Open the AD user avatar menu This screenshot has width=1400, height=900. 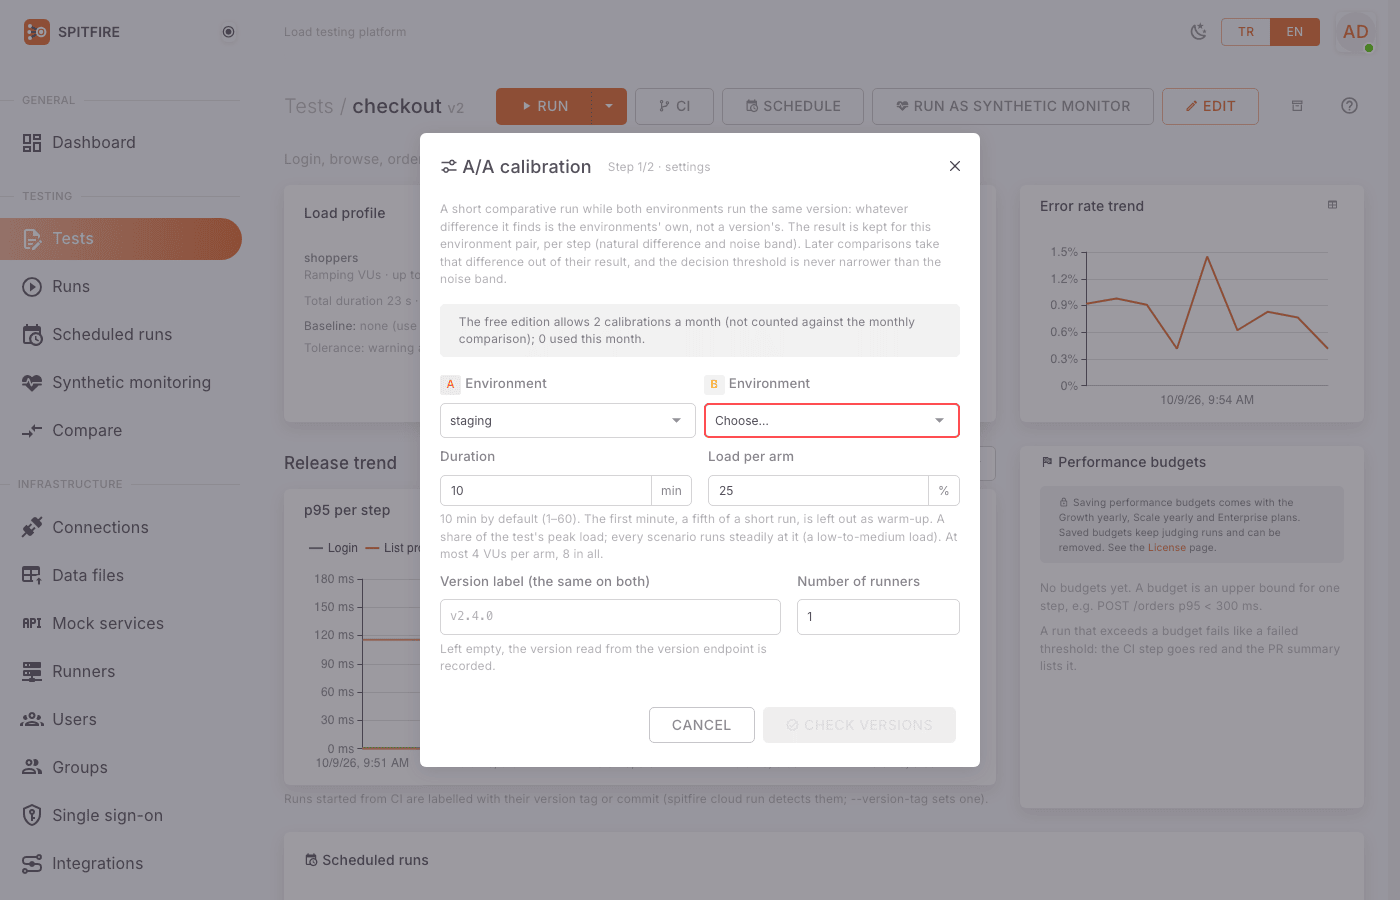tap(1356, 32)
